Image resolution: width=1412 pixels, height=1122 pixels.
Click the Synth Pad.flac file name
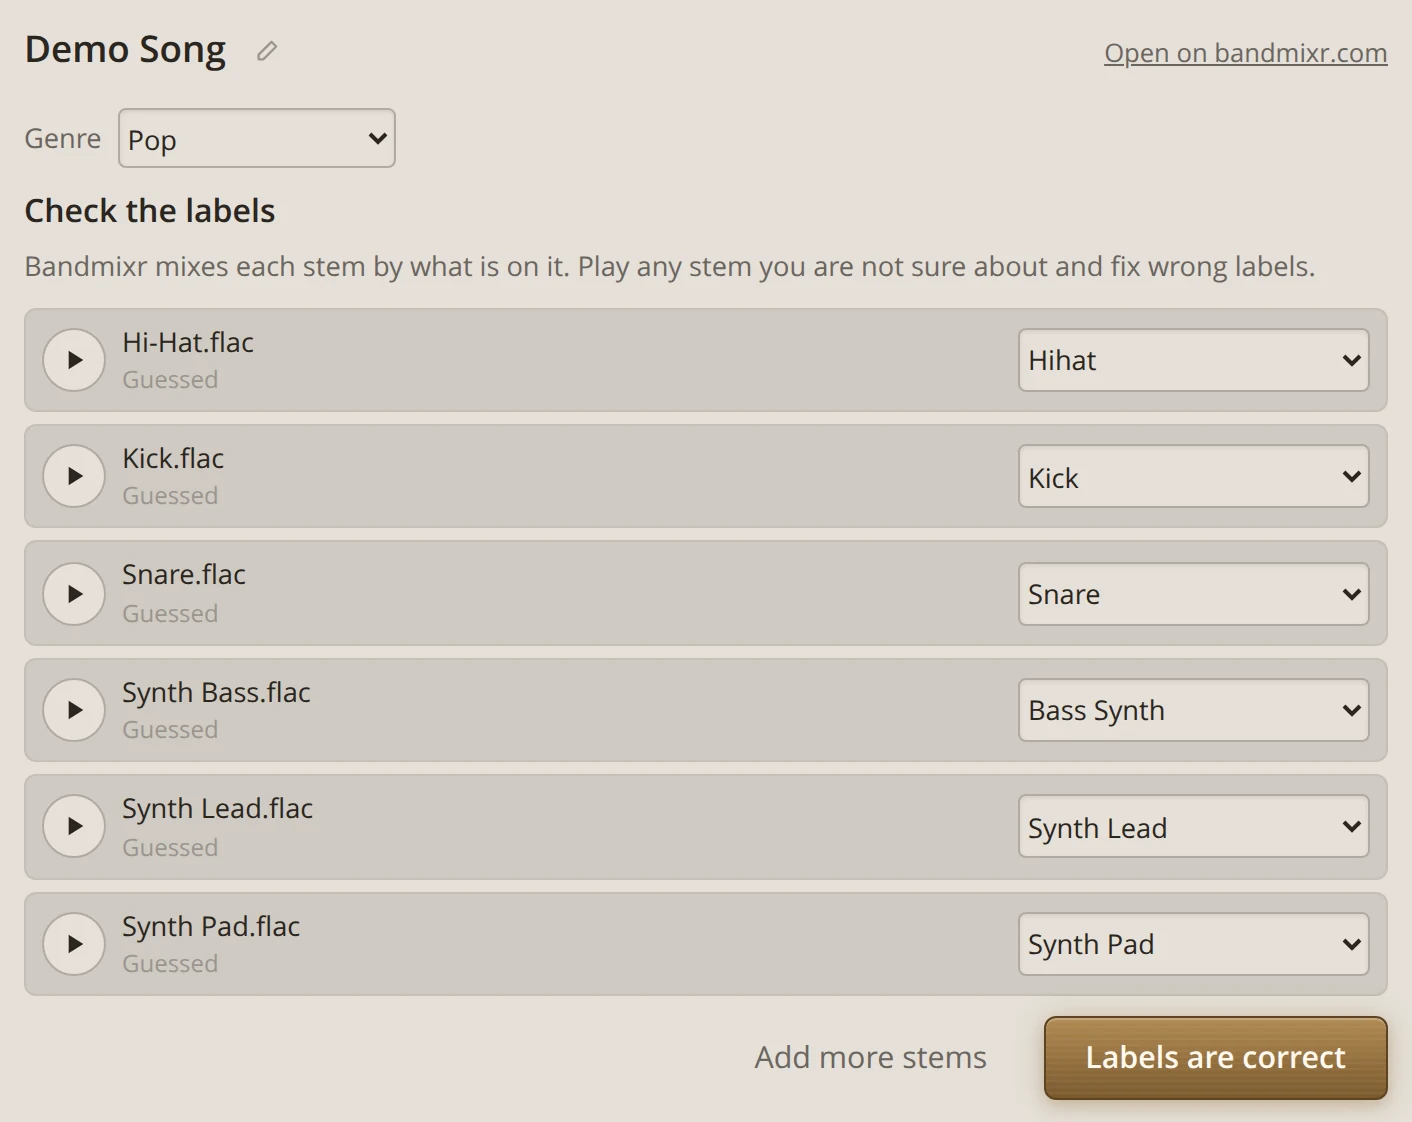point(211,926)
